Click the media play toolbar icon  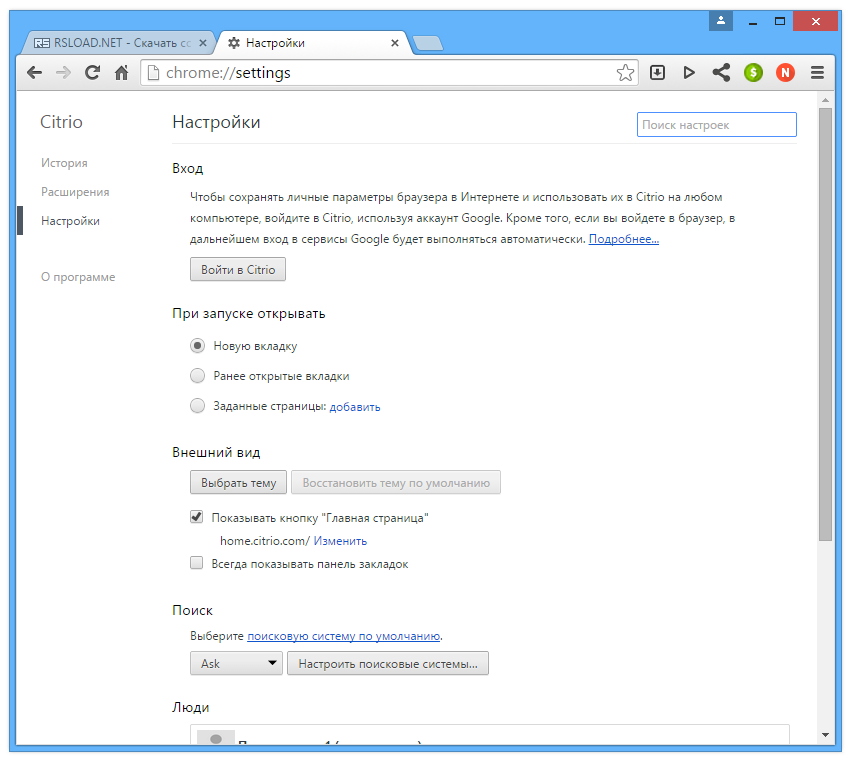(x=689, y=72)
